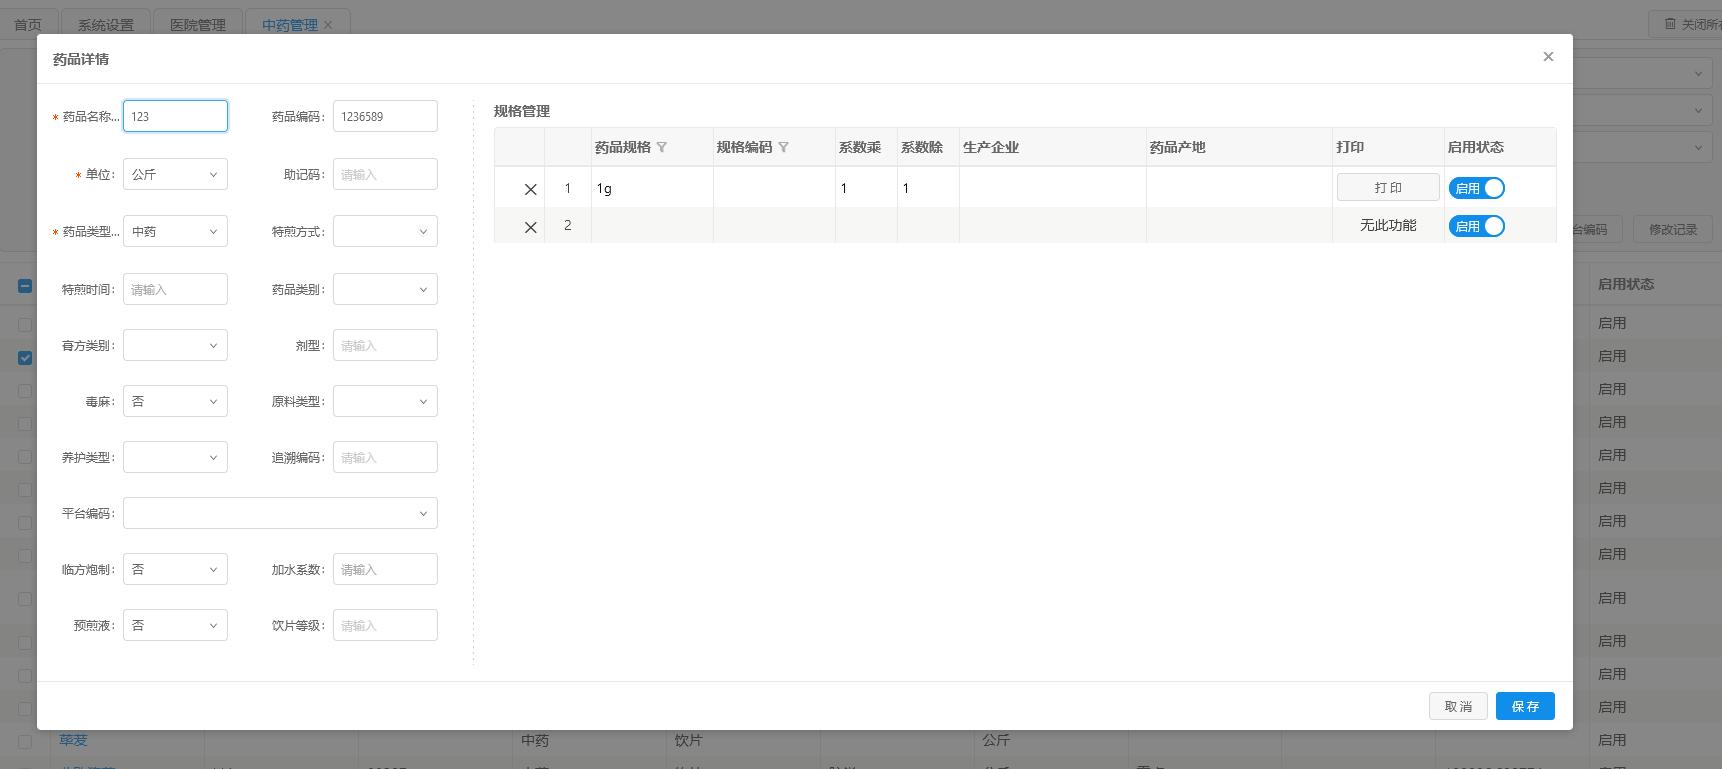Click the 规格管理 heading
This screenshot has width=1722, height=769.
(x=522, y=111)
